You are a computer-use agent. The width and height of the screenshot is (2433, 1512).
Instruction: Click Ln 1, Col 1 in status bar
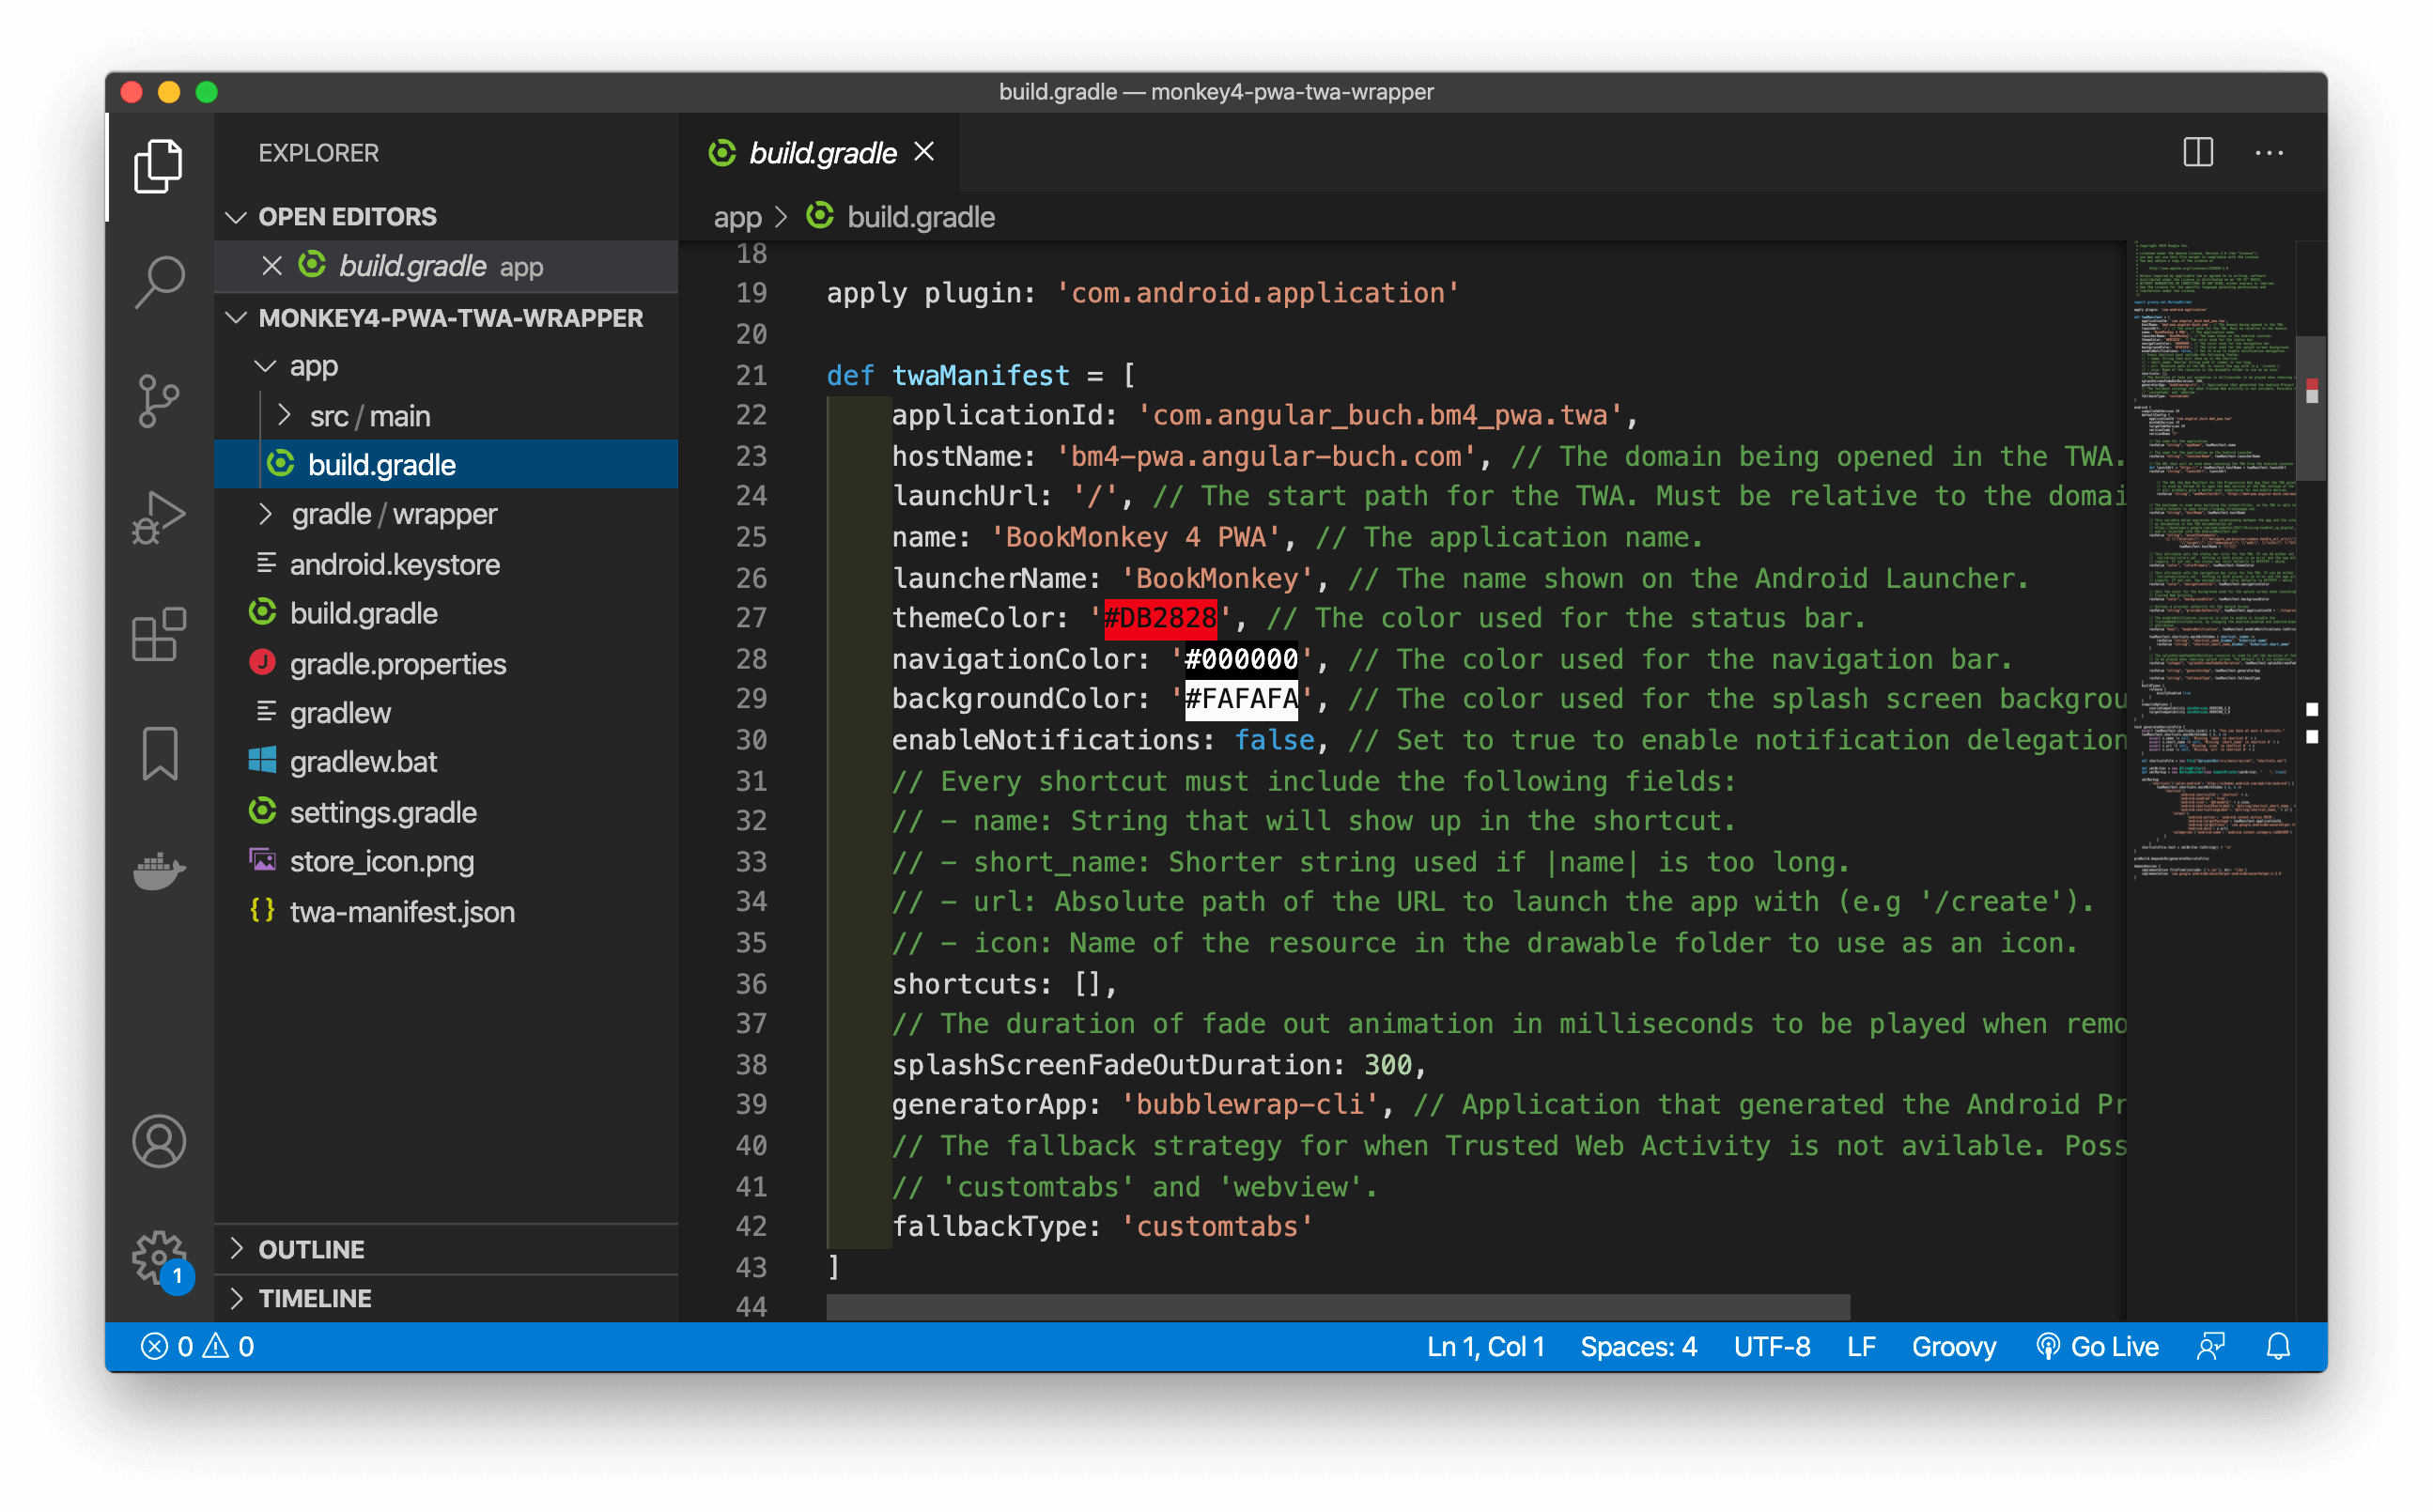[1486, 1347]
